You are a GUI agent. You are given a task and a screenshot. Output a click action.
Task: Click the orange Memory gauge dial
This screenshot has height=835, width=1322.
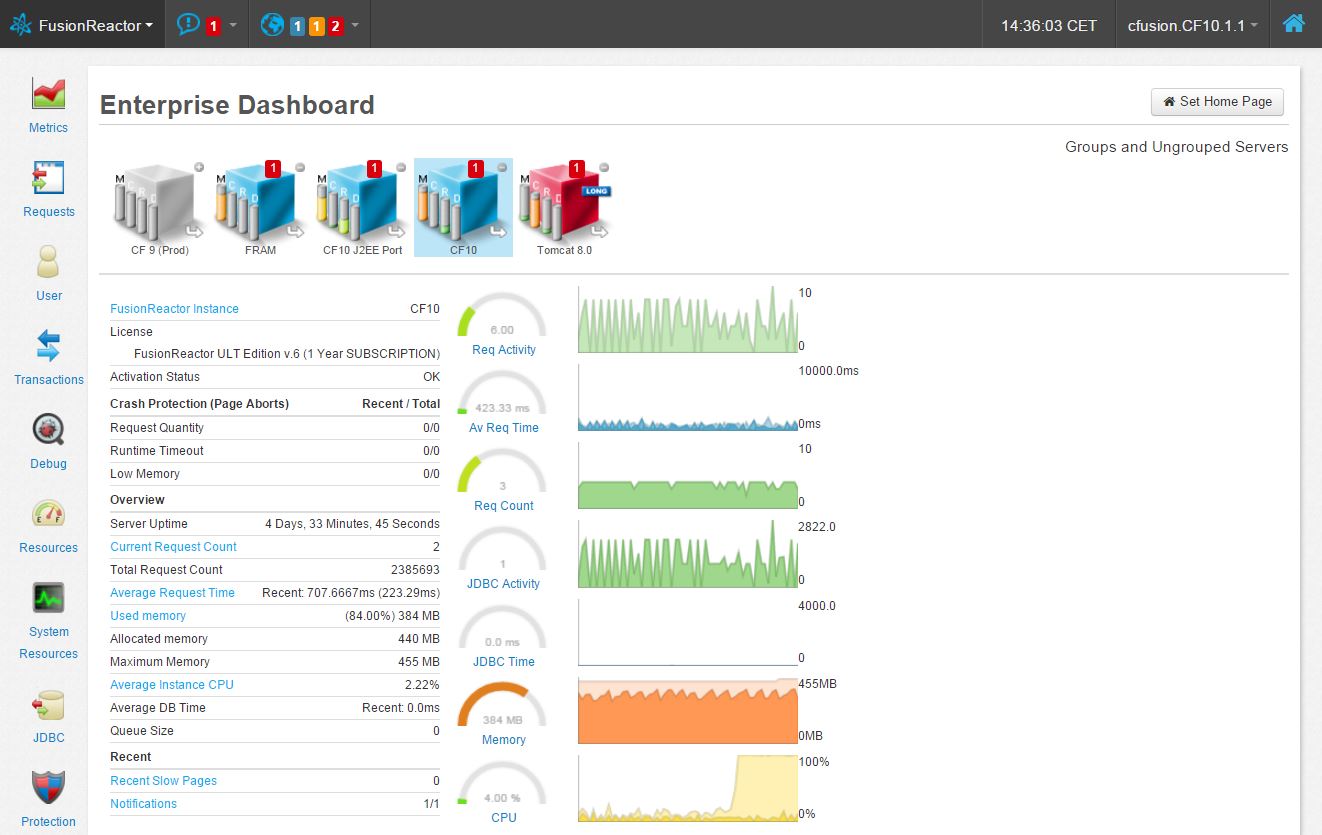502,705
